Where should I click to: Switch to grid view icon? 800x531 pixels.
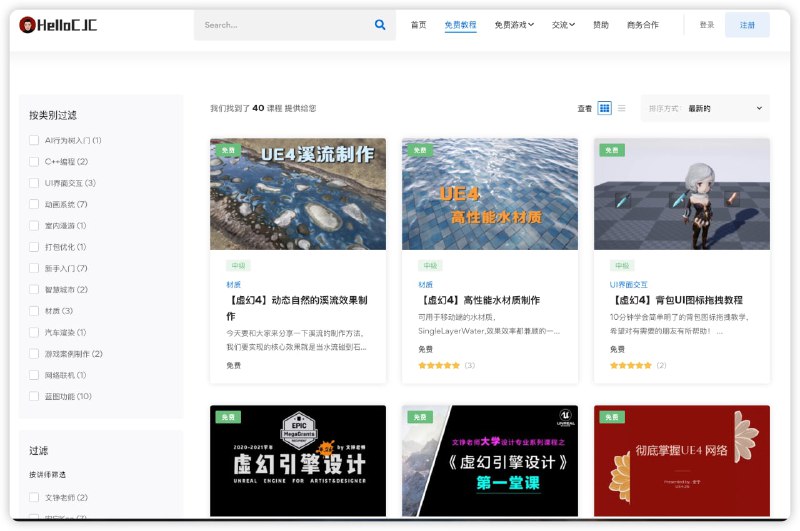click(x=605, y=108)
